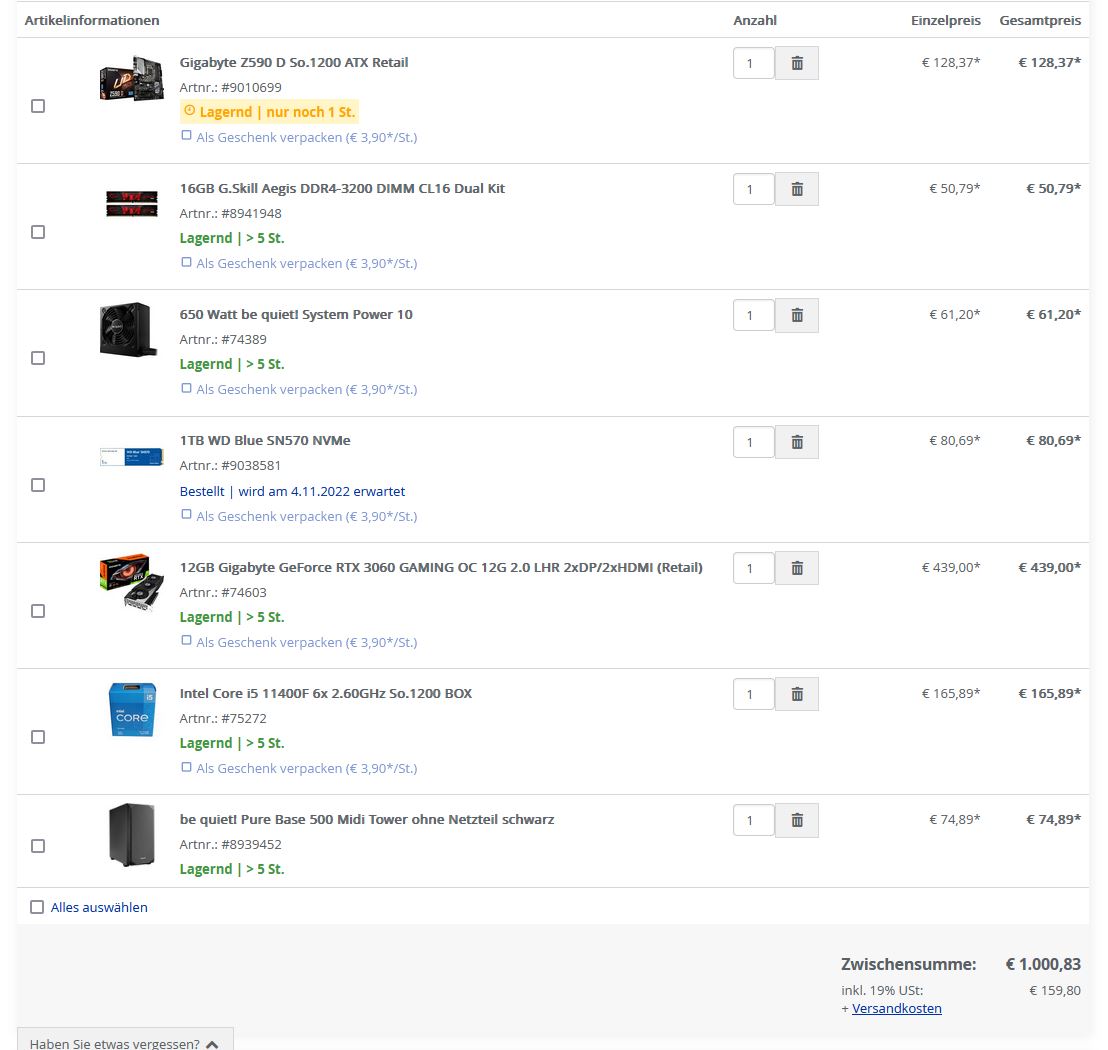This screenshot has height=1050, width=1108.
Task: Enable gift wrapping for the RTX 3060
Action: 186,640
